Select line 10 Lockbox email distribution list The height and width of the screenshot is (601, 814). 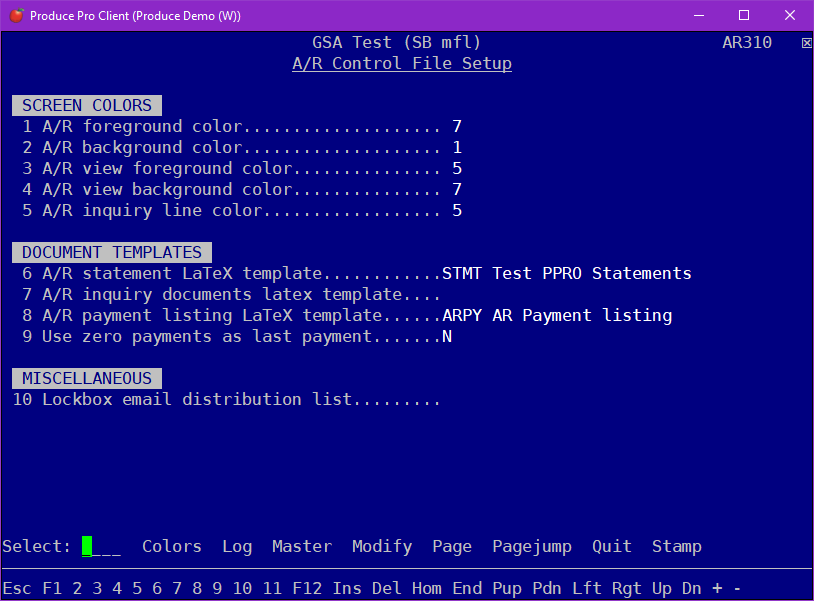(x=226, y=400)
